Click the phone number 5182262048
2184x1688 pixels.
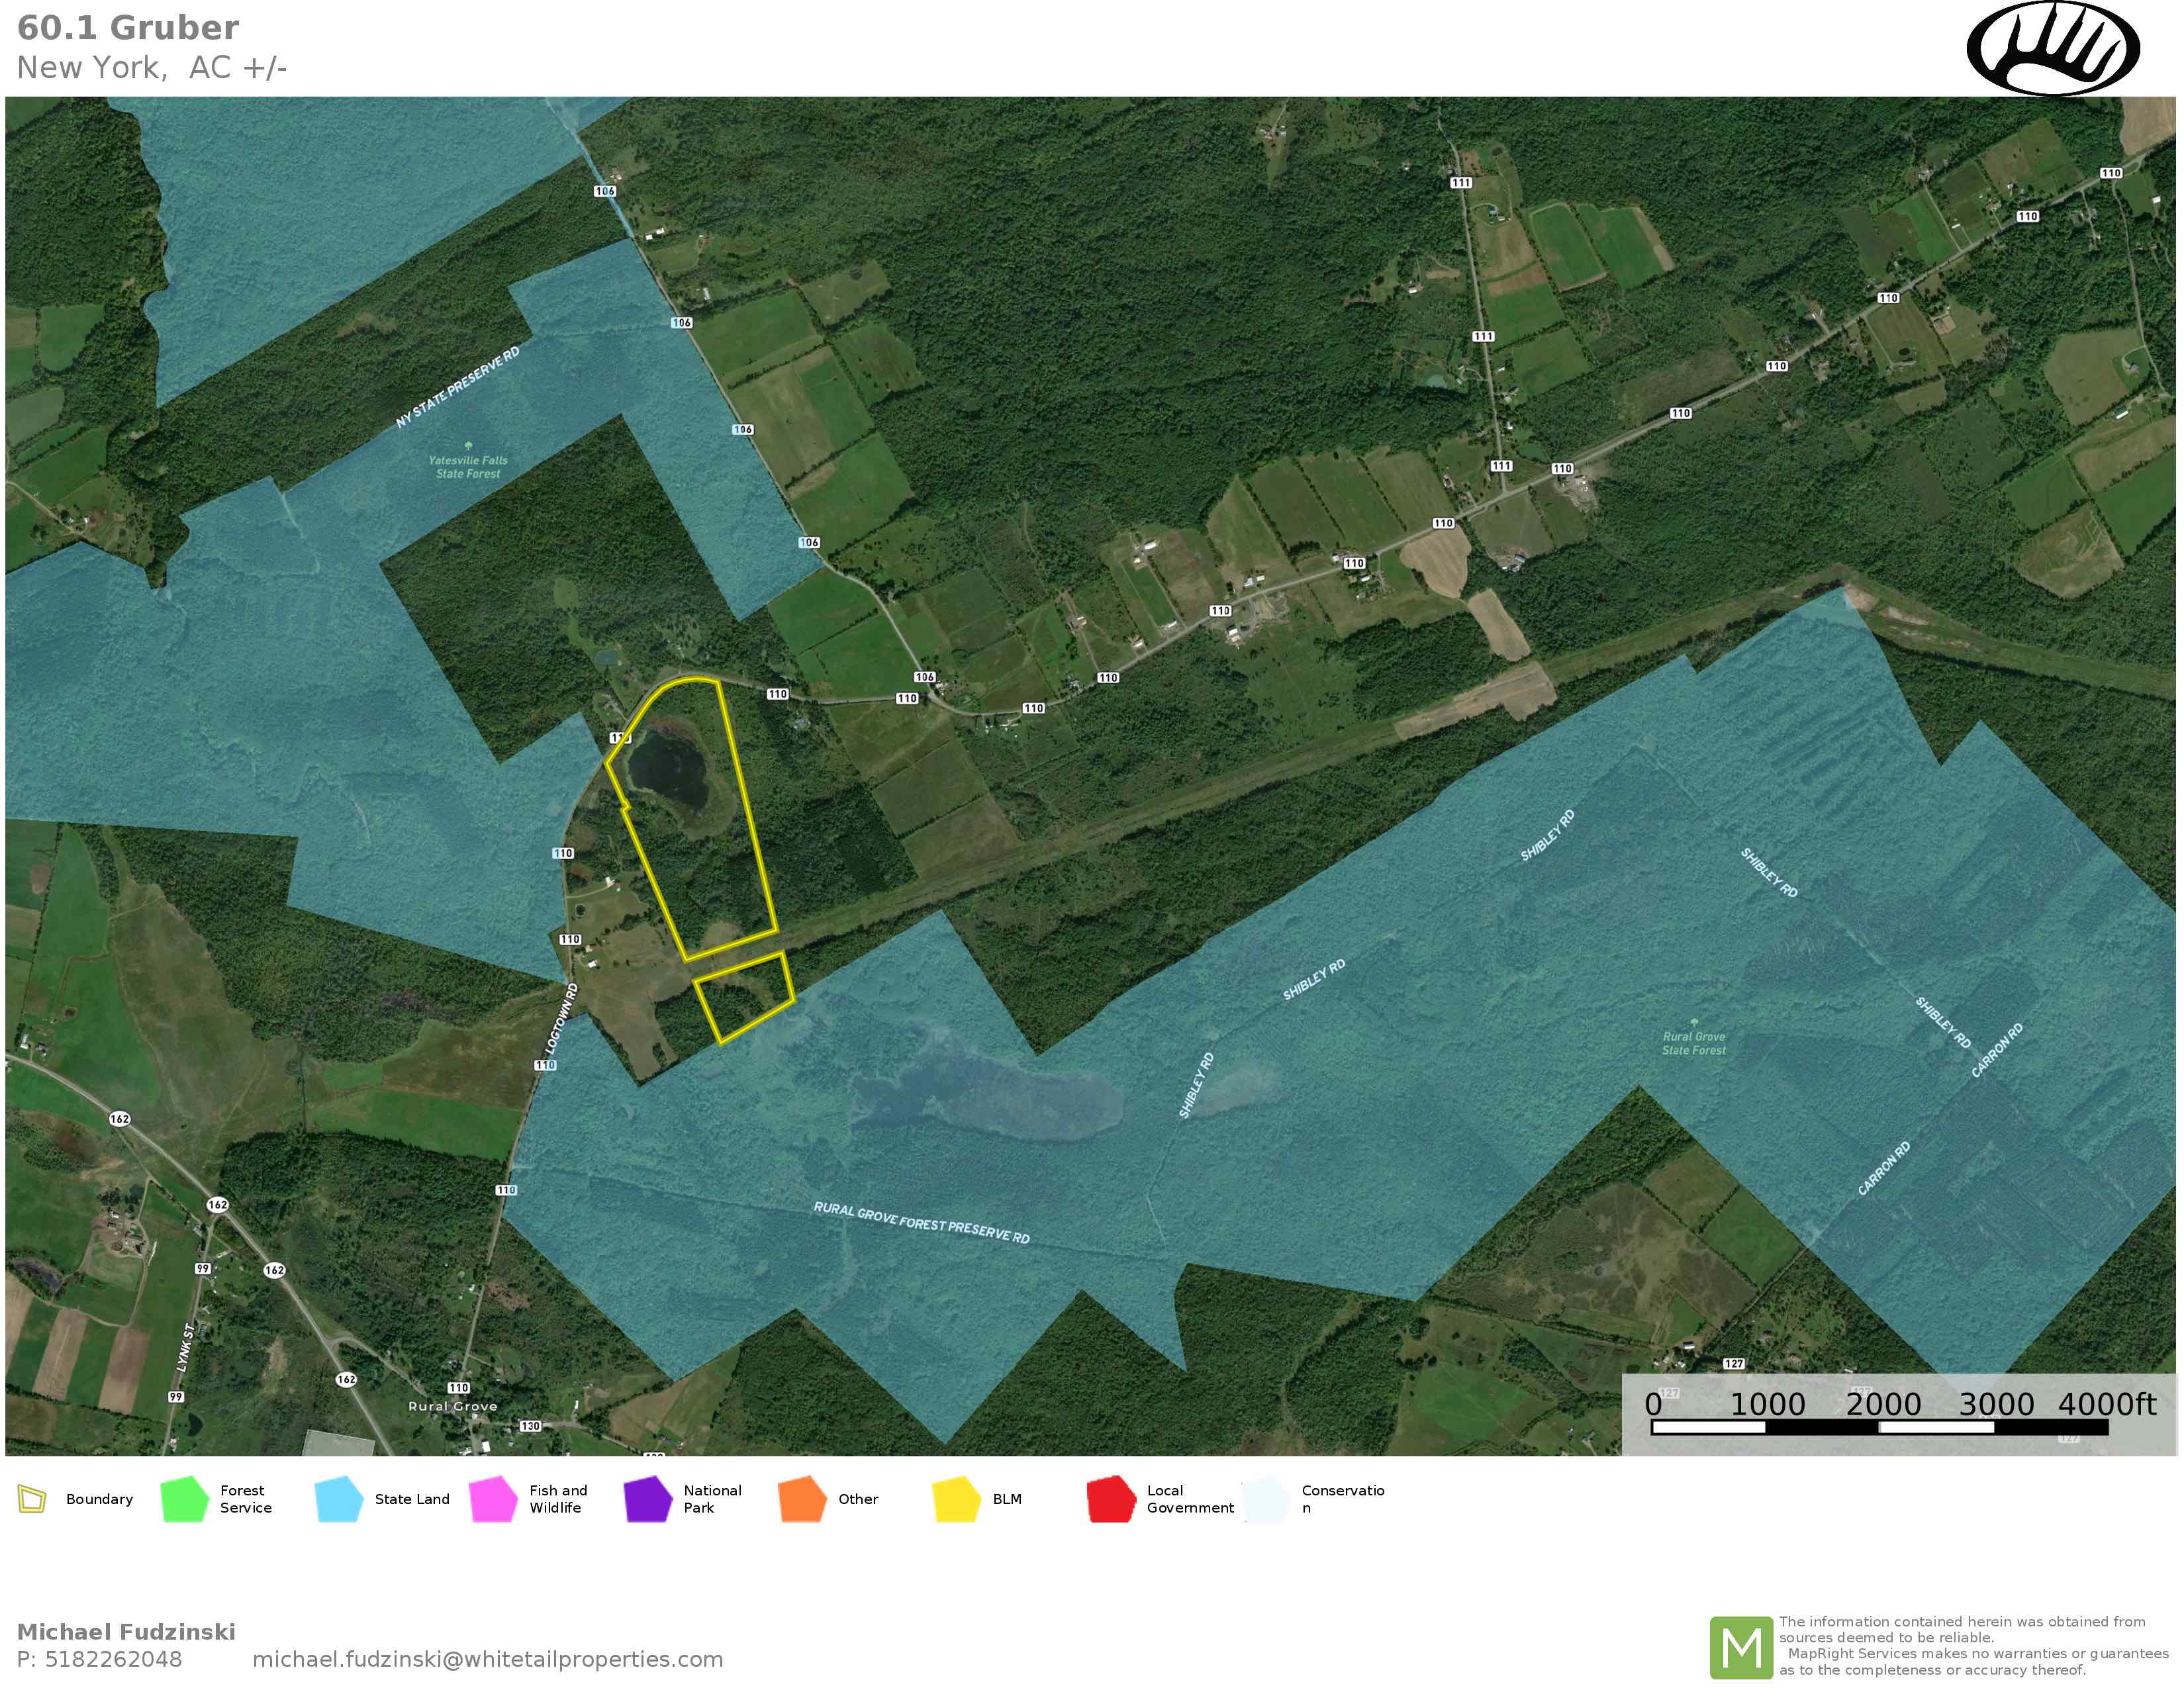(x=113, y=1659)
